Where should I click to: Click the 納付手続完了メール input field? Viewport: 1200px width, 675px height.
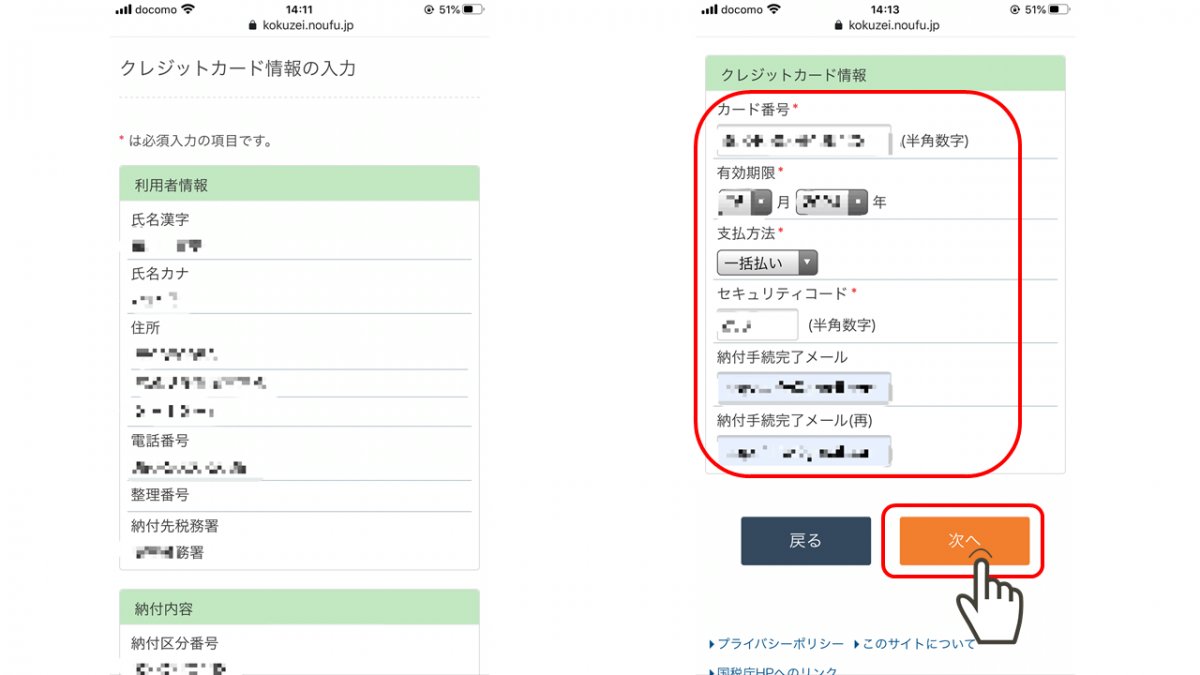pos(804,388)
